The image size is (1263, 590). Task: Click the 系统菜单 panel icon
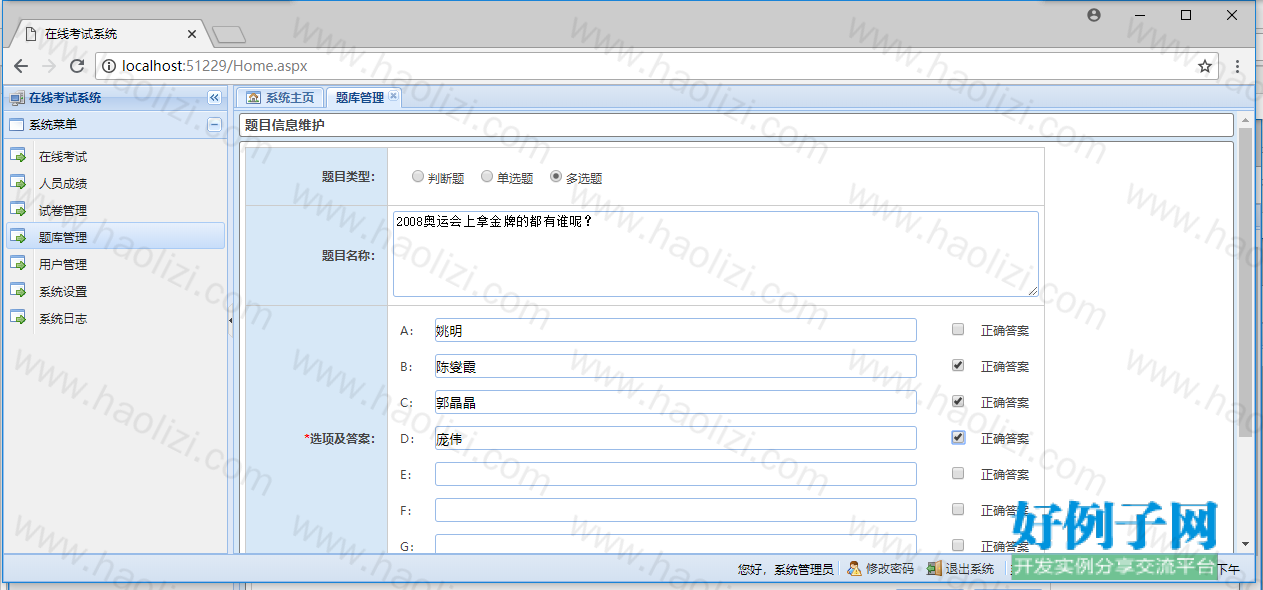pyautogui.click(x=16, y=125)
